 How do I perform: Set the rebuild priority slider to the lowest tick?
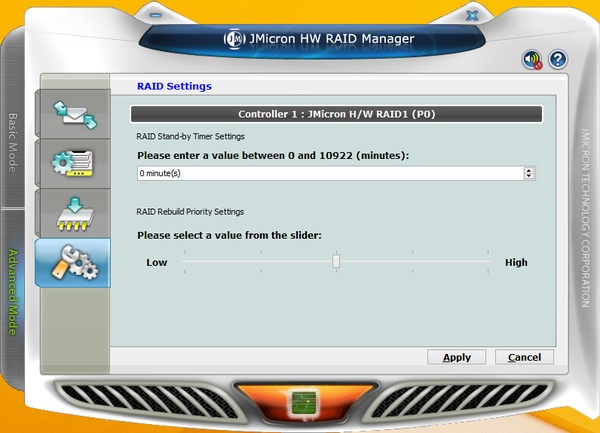[x=185, y=262]
